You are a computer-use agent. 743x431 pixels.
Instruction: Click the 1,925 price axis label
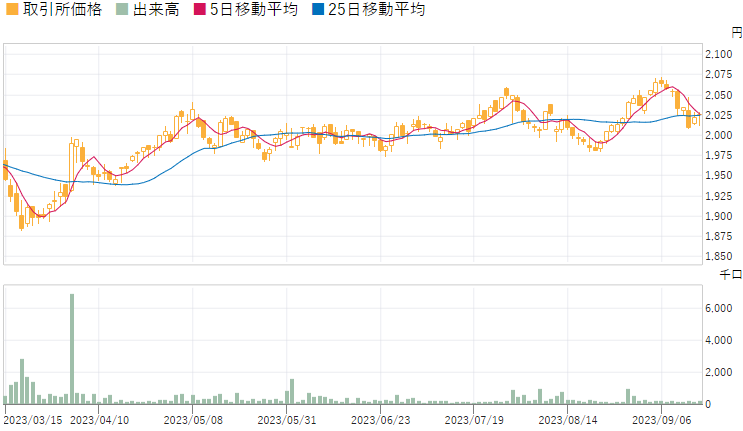[x=719, y=196]
